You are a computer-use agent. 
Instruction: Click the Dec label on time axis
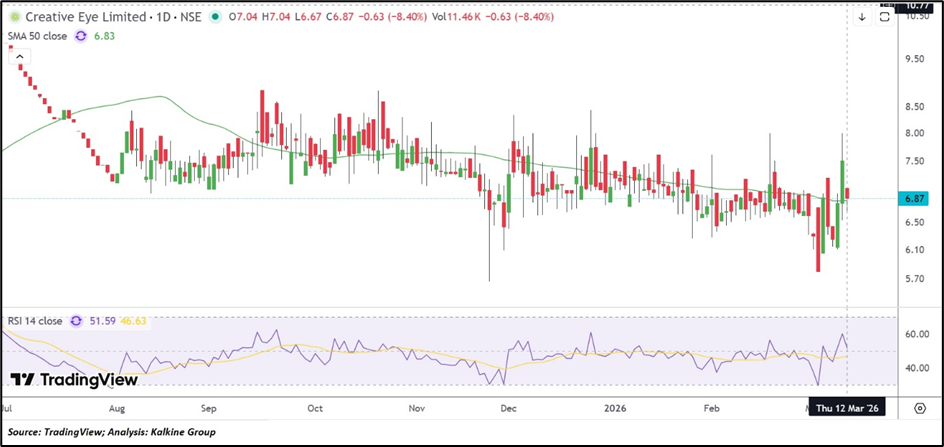(508, 409)
